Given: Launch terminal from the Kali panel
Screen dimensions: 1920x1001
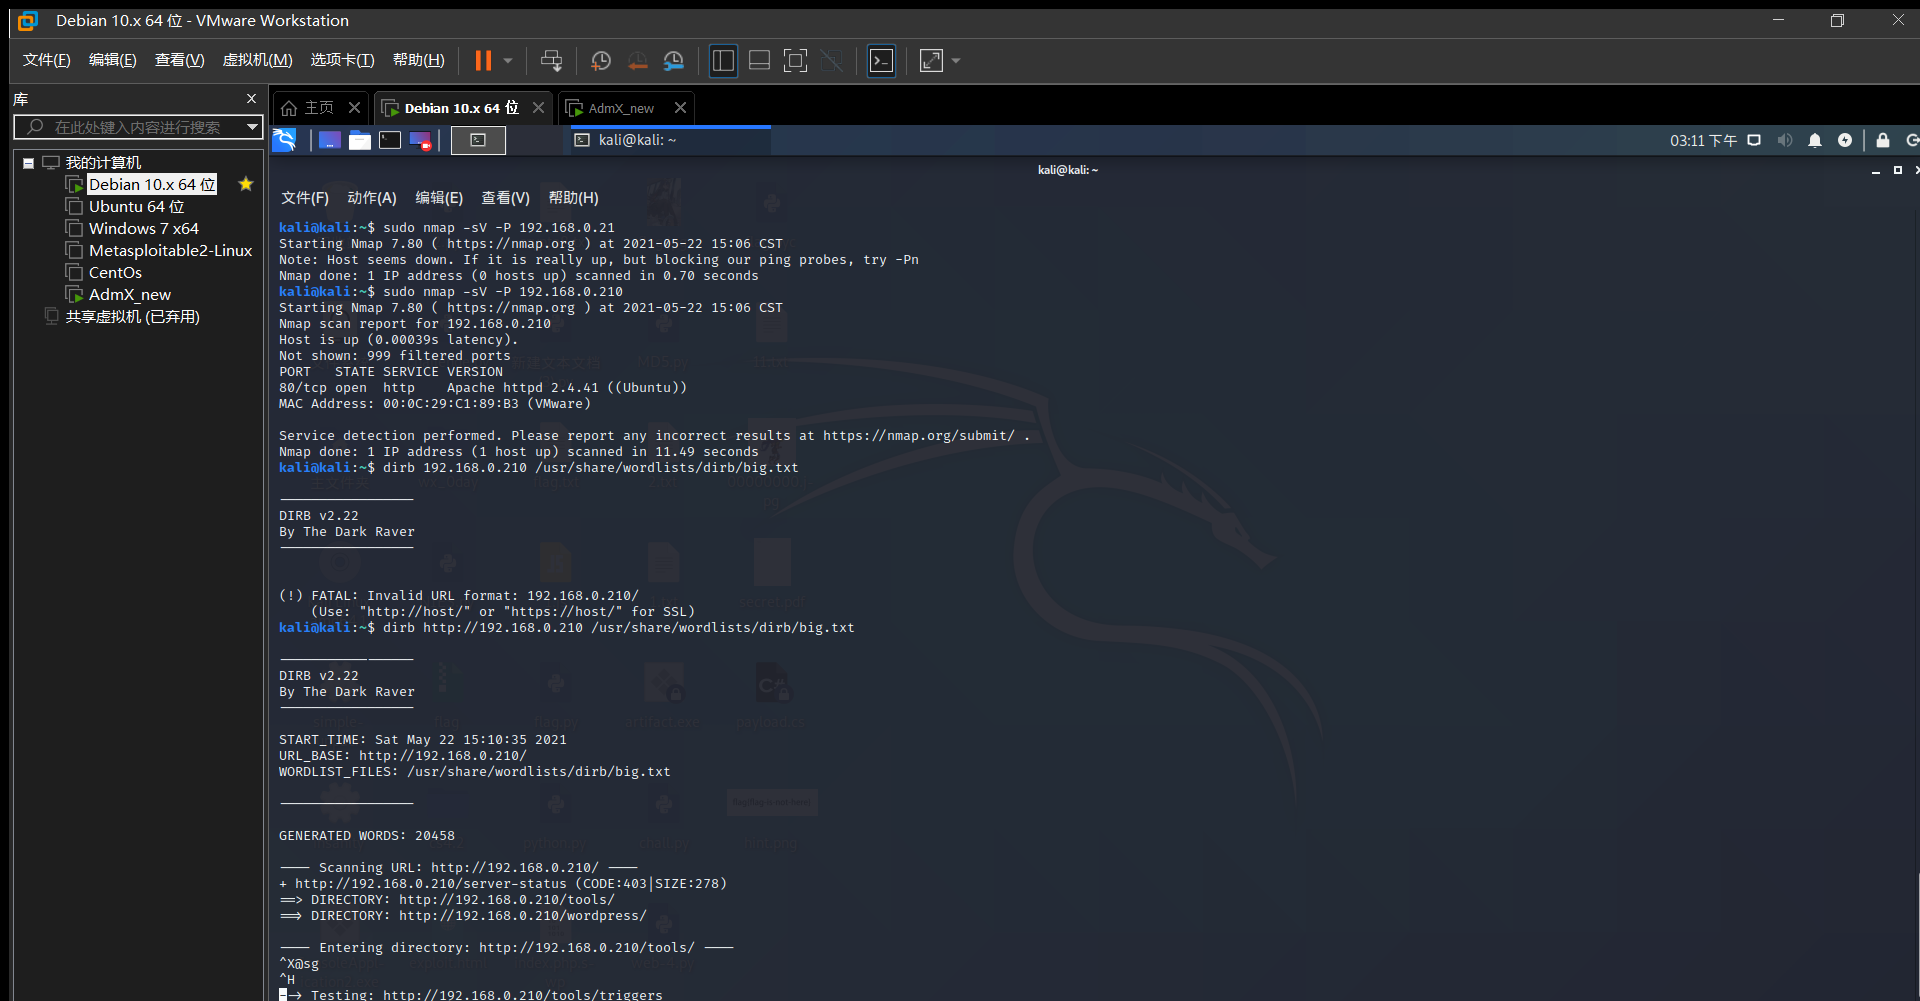Looking at the screenshot, I should (390, 140).
